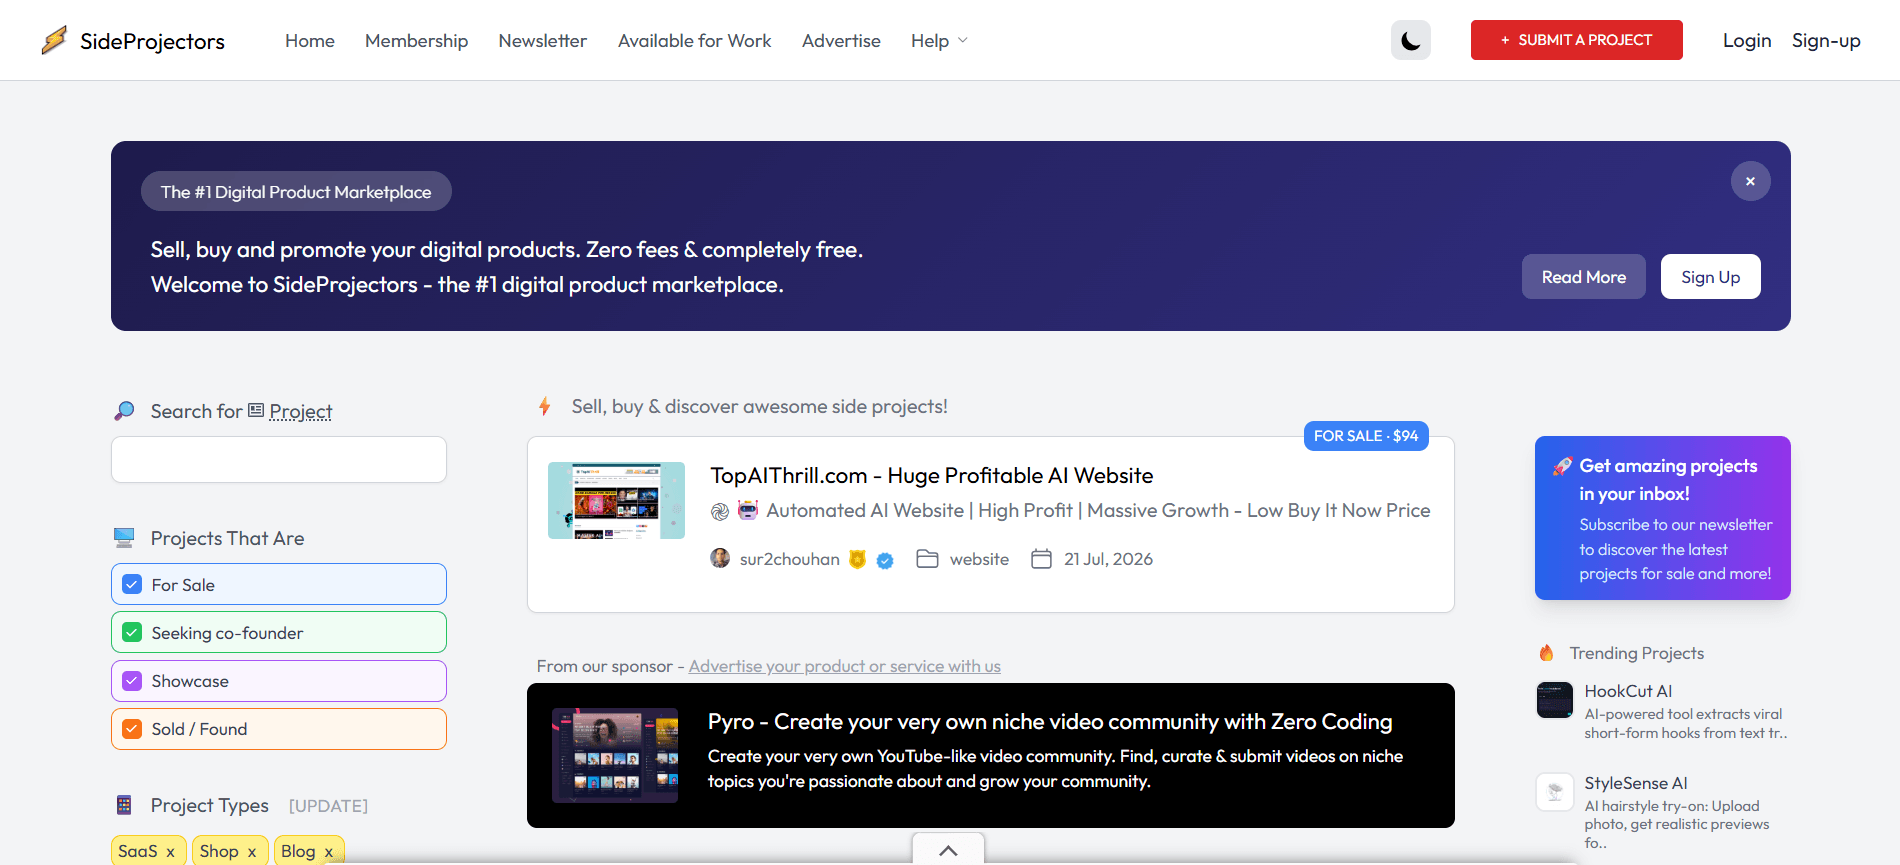Open the Membership page
This screenshot has height=865, width=1900.
[416, 41]
